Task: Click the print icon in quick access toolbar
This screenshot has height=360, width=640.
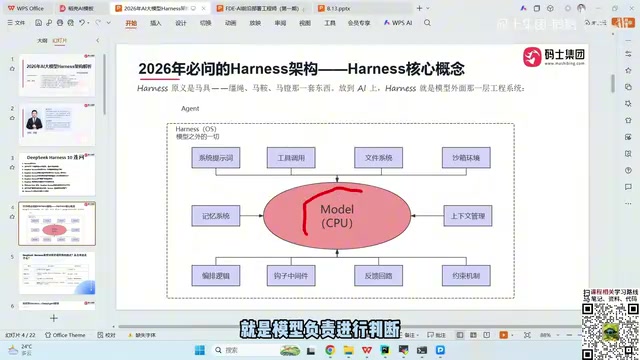Action: 60,23
